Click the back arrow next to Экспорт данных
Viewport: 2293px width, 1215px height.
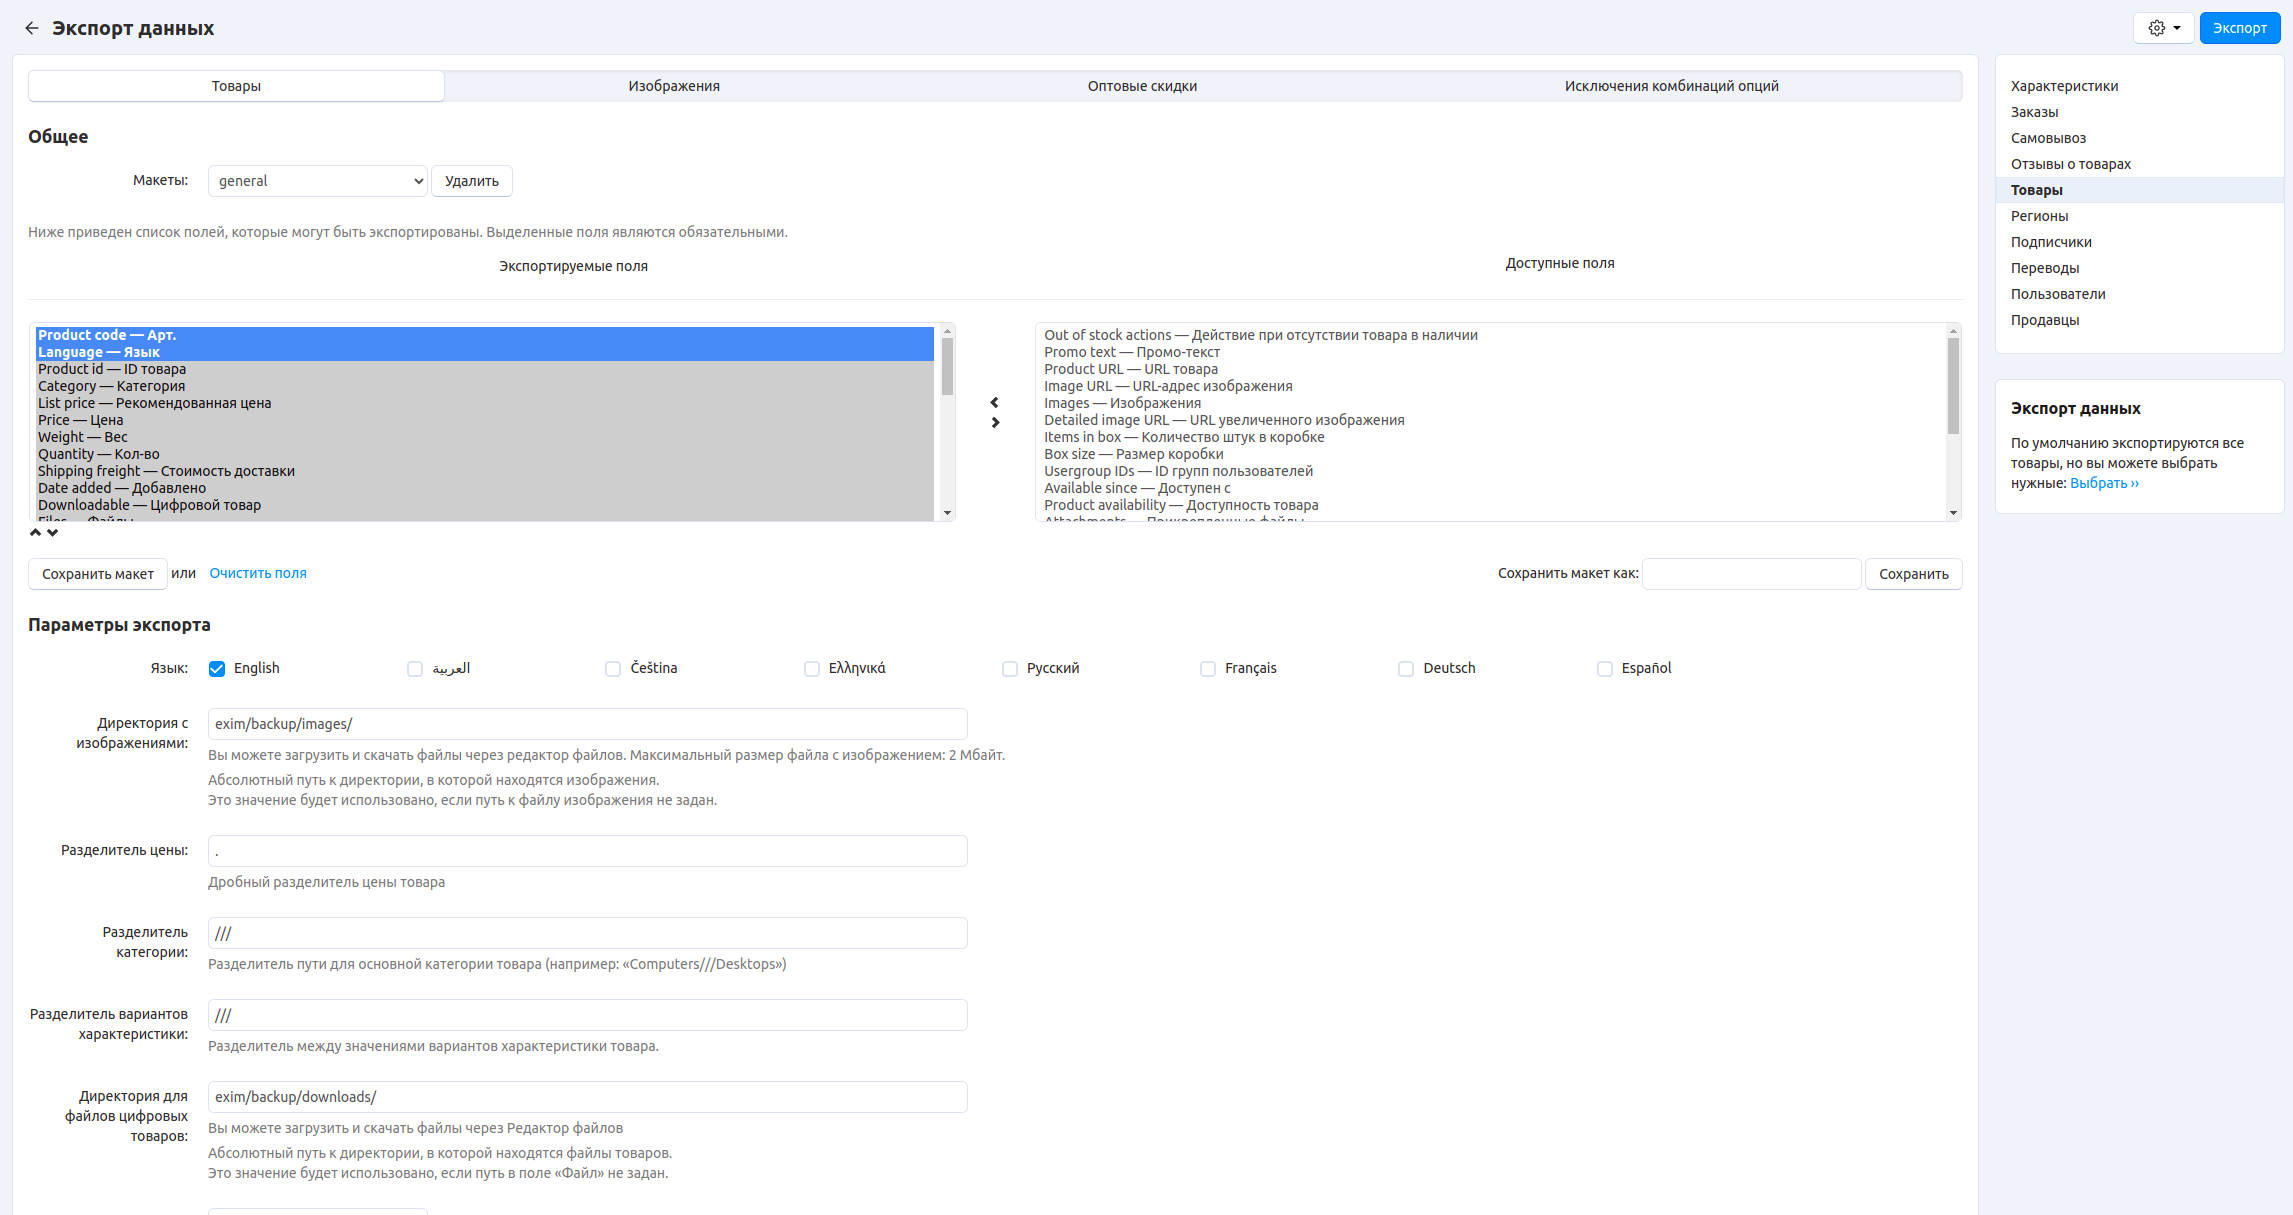pyautogui.click(x=32, y=28)
